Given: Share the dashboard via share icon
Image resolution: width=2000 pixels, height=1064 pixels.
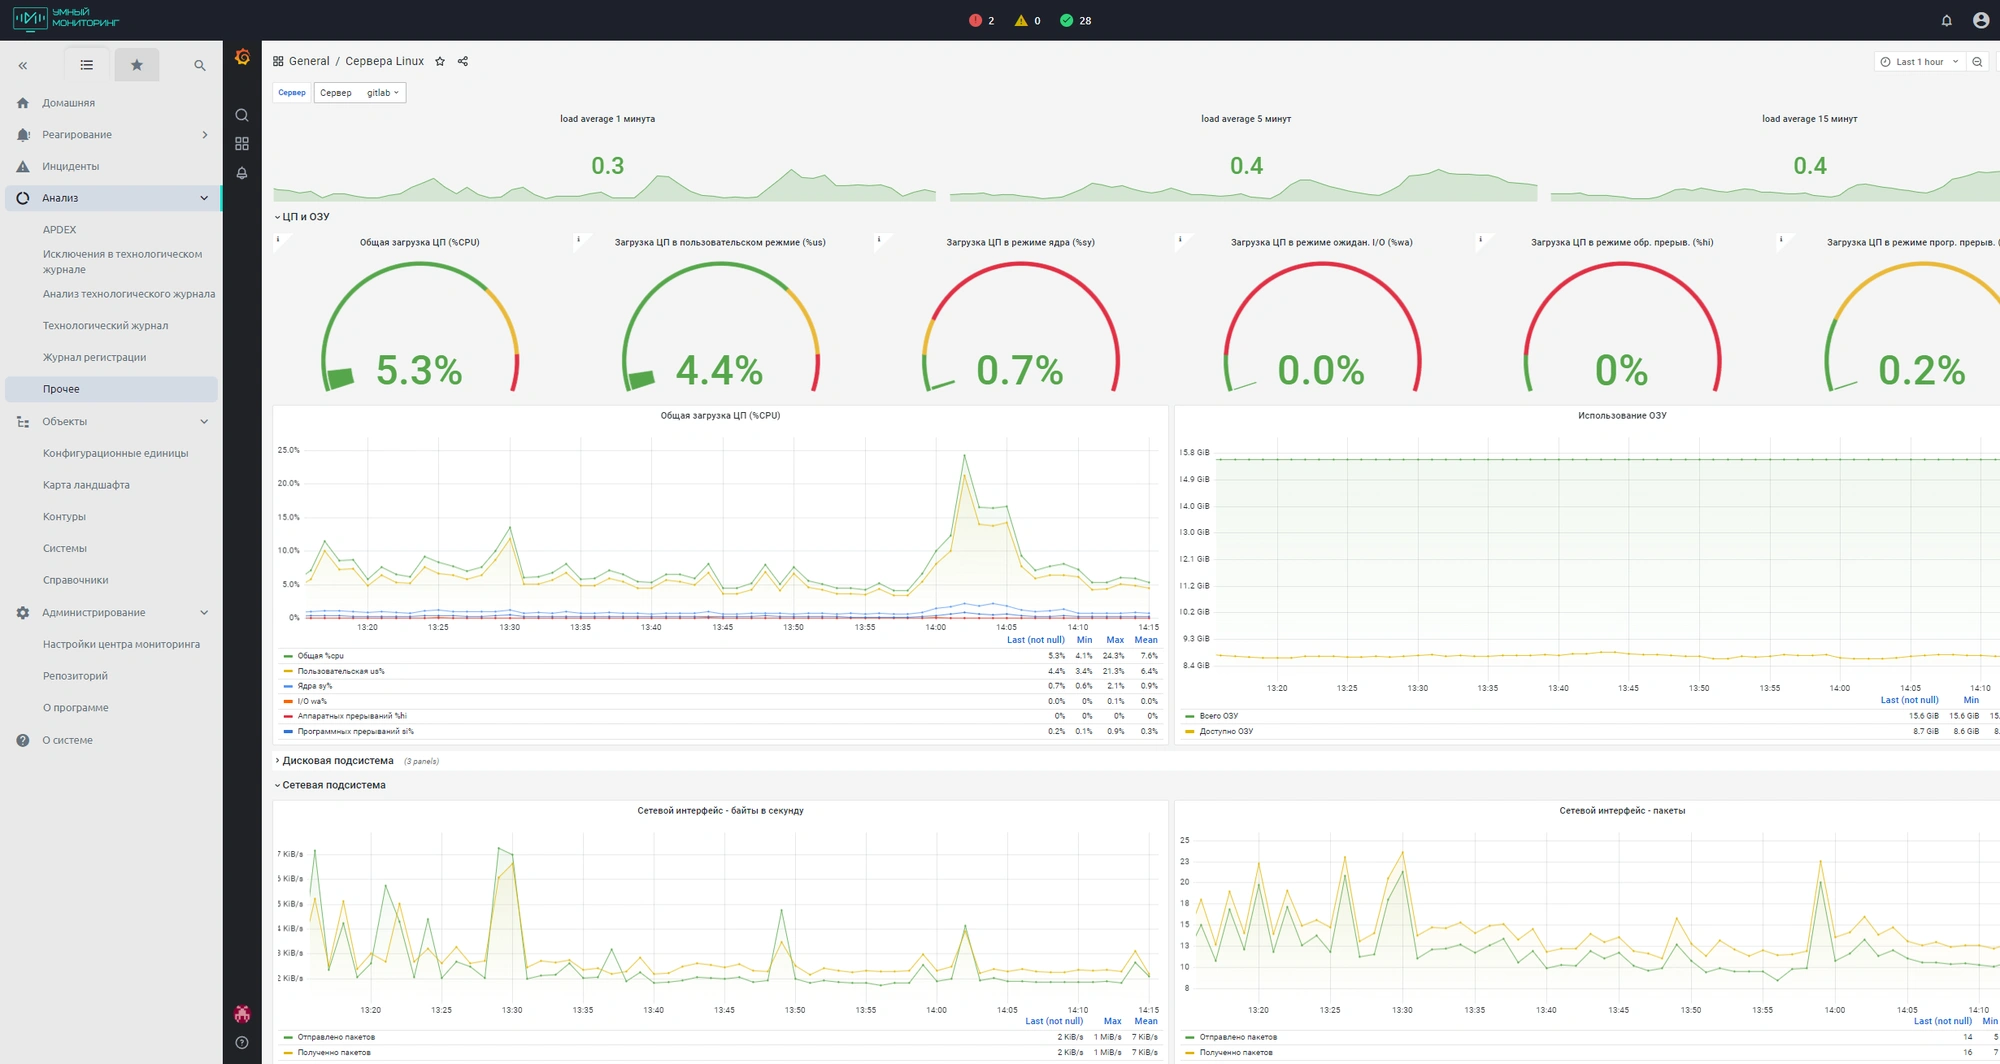Looking at the screenshot, I should 463,61.
